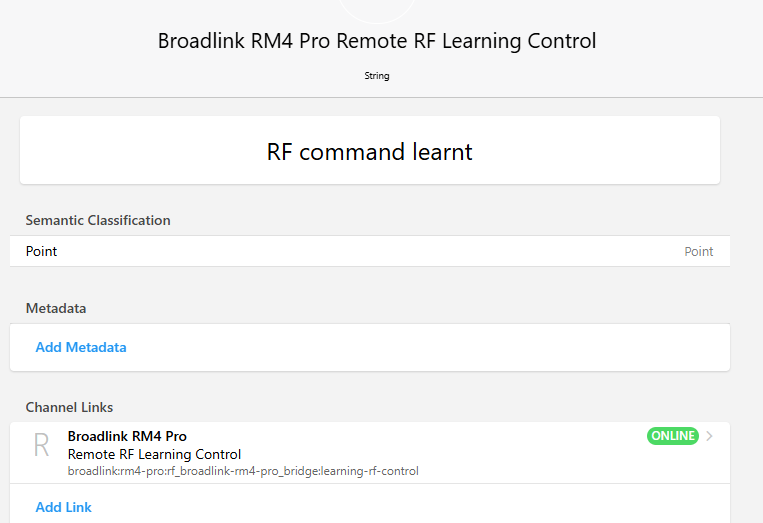Open channel link details via the chevron arrow
This screenshot has height=523, width=763.
[710, 436]
